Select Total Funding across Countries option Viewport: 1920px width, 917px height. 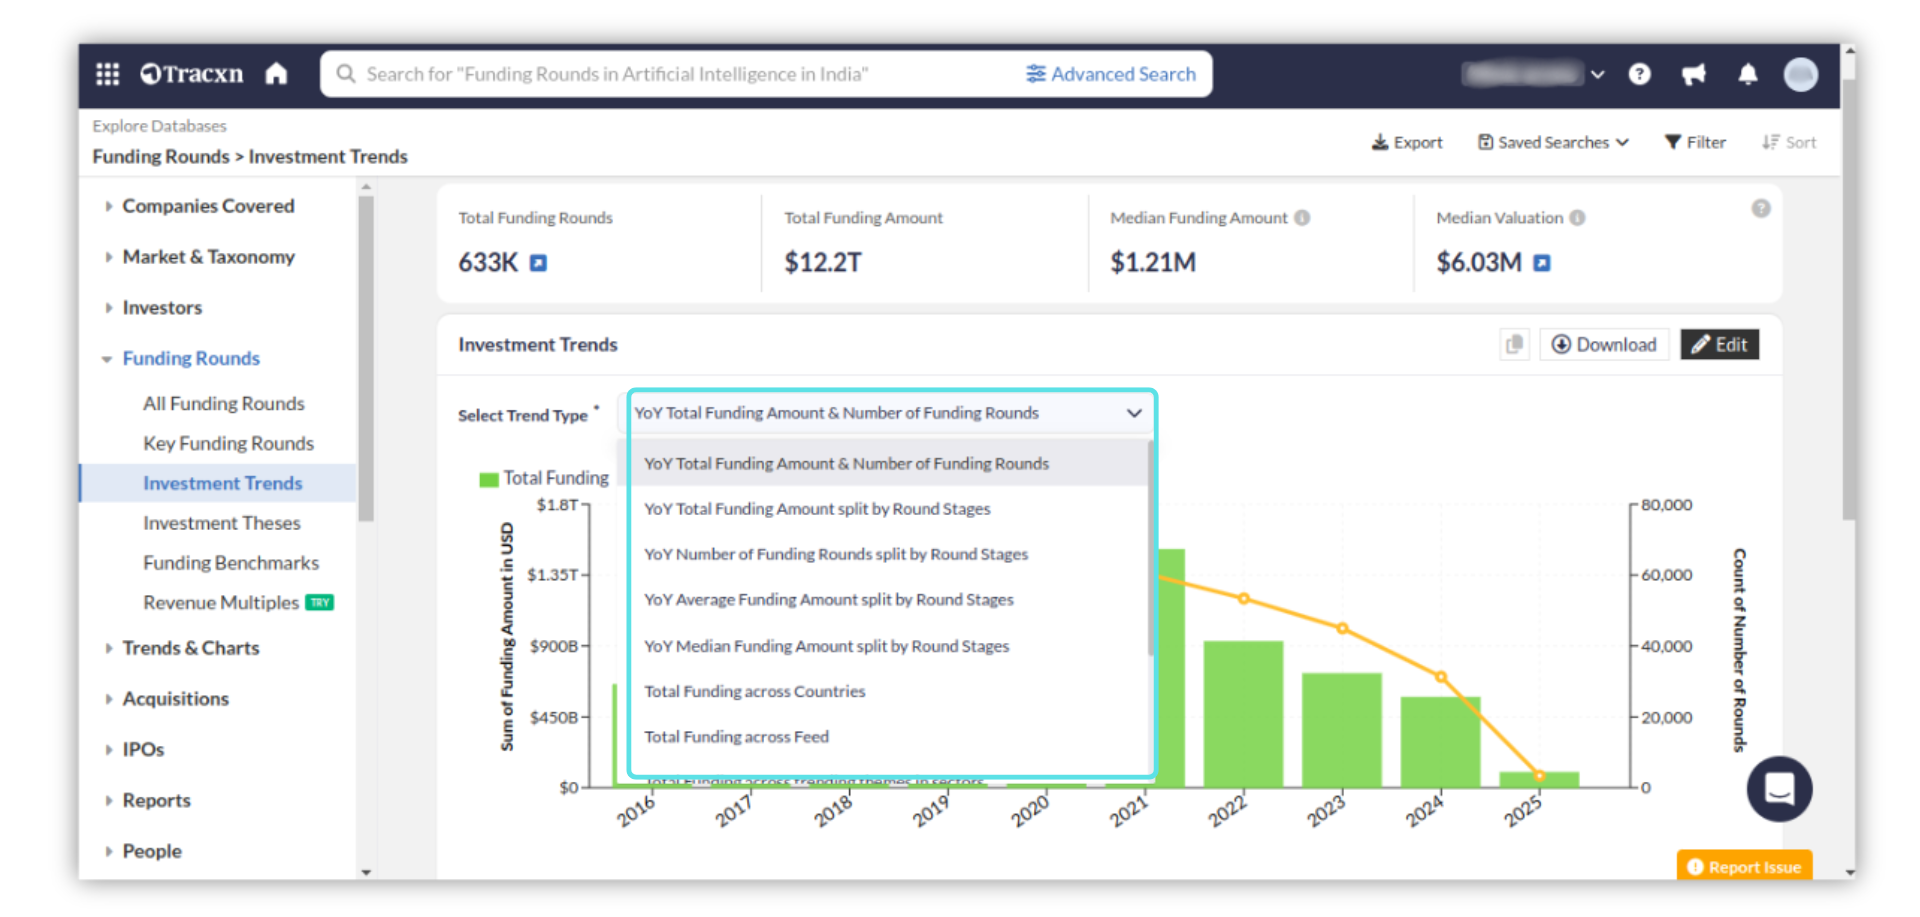[754, 691]
